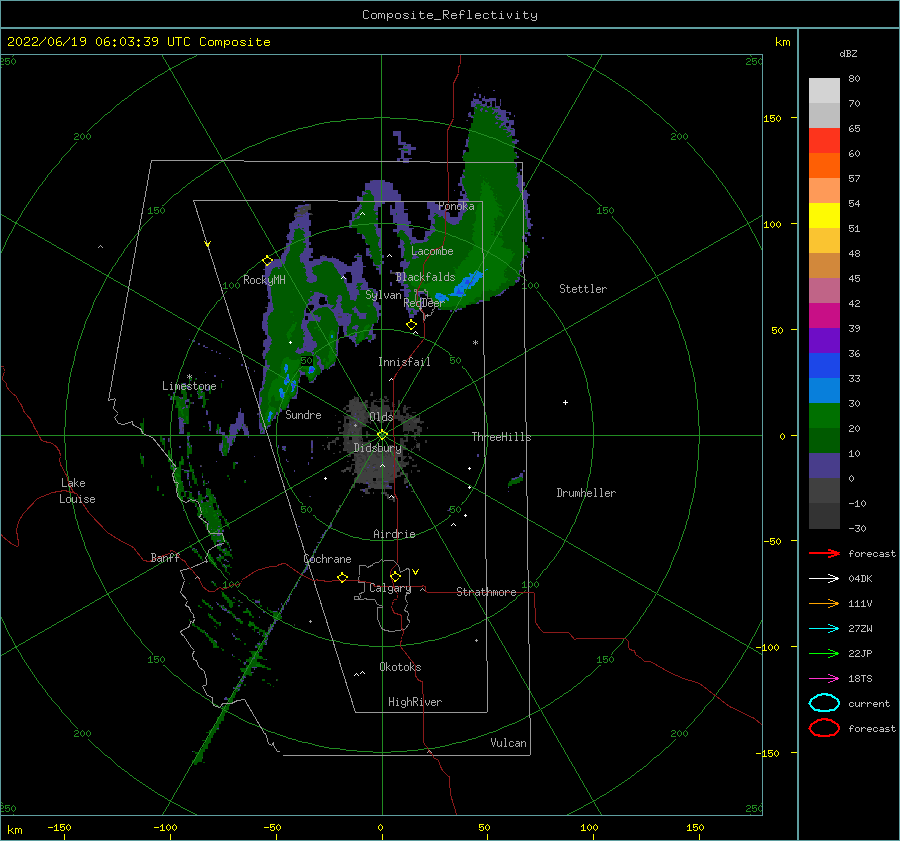This screenshot has width=900, height=841.
Task: Click the white 04DK arrow icon
Action: [824, 578]
